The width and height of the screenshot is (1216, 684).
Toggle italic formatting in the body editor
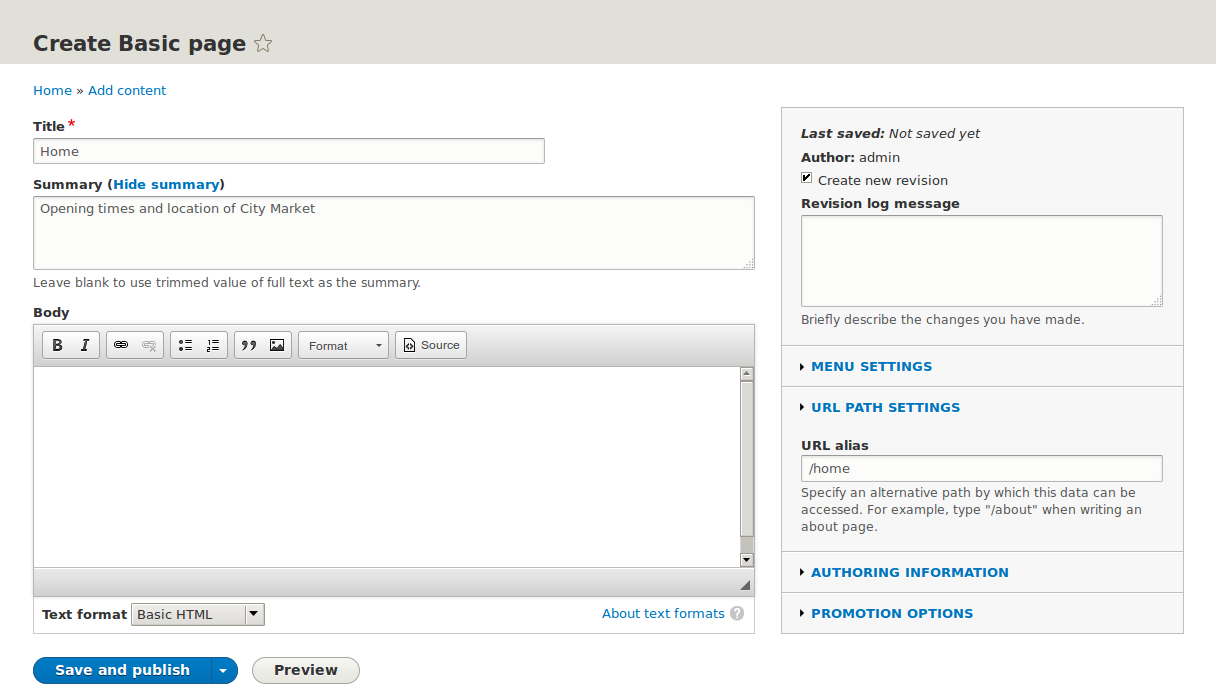85,346
